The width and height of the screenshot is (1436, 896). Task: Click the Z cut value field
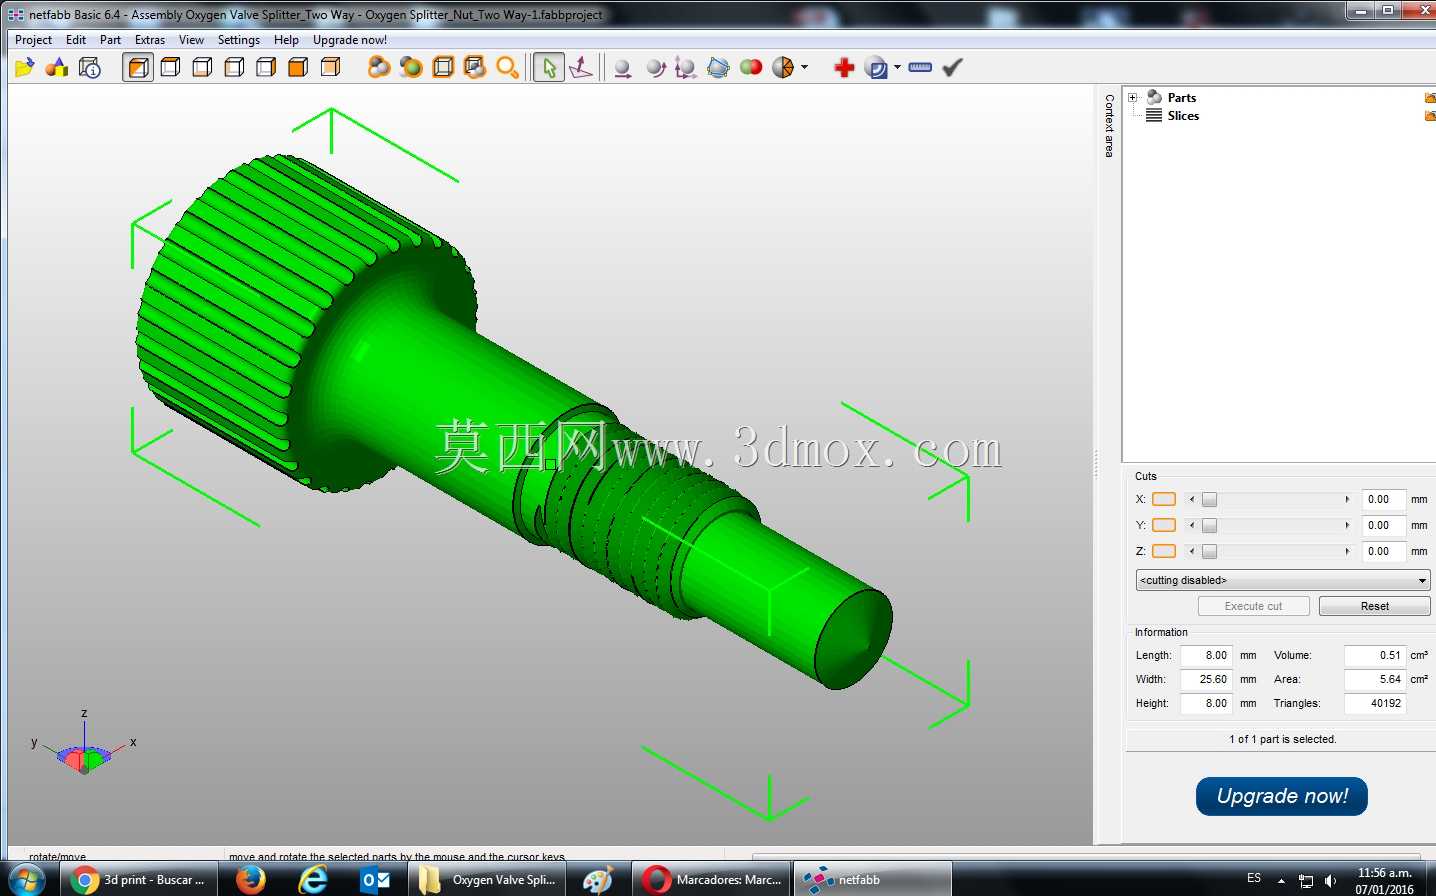1384,551
